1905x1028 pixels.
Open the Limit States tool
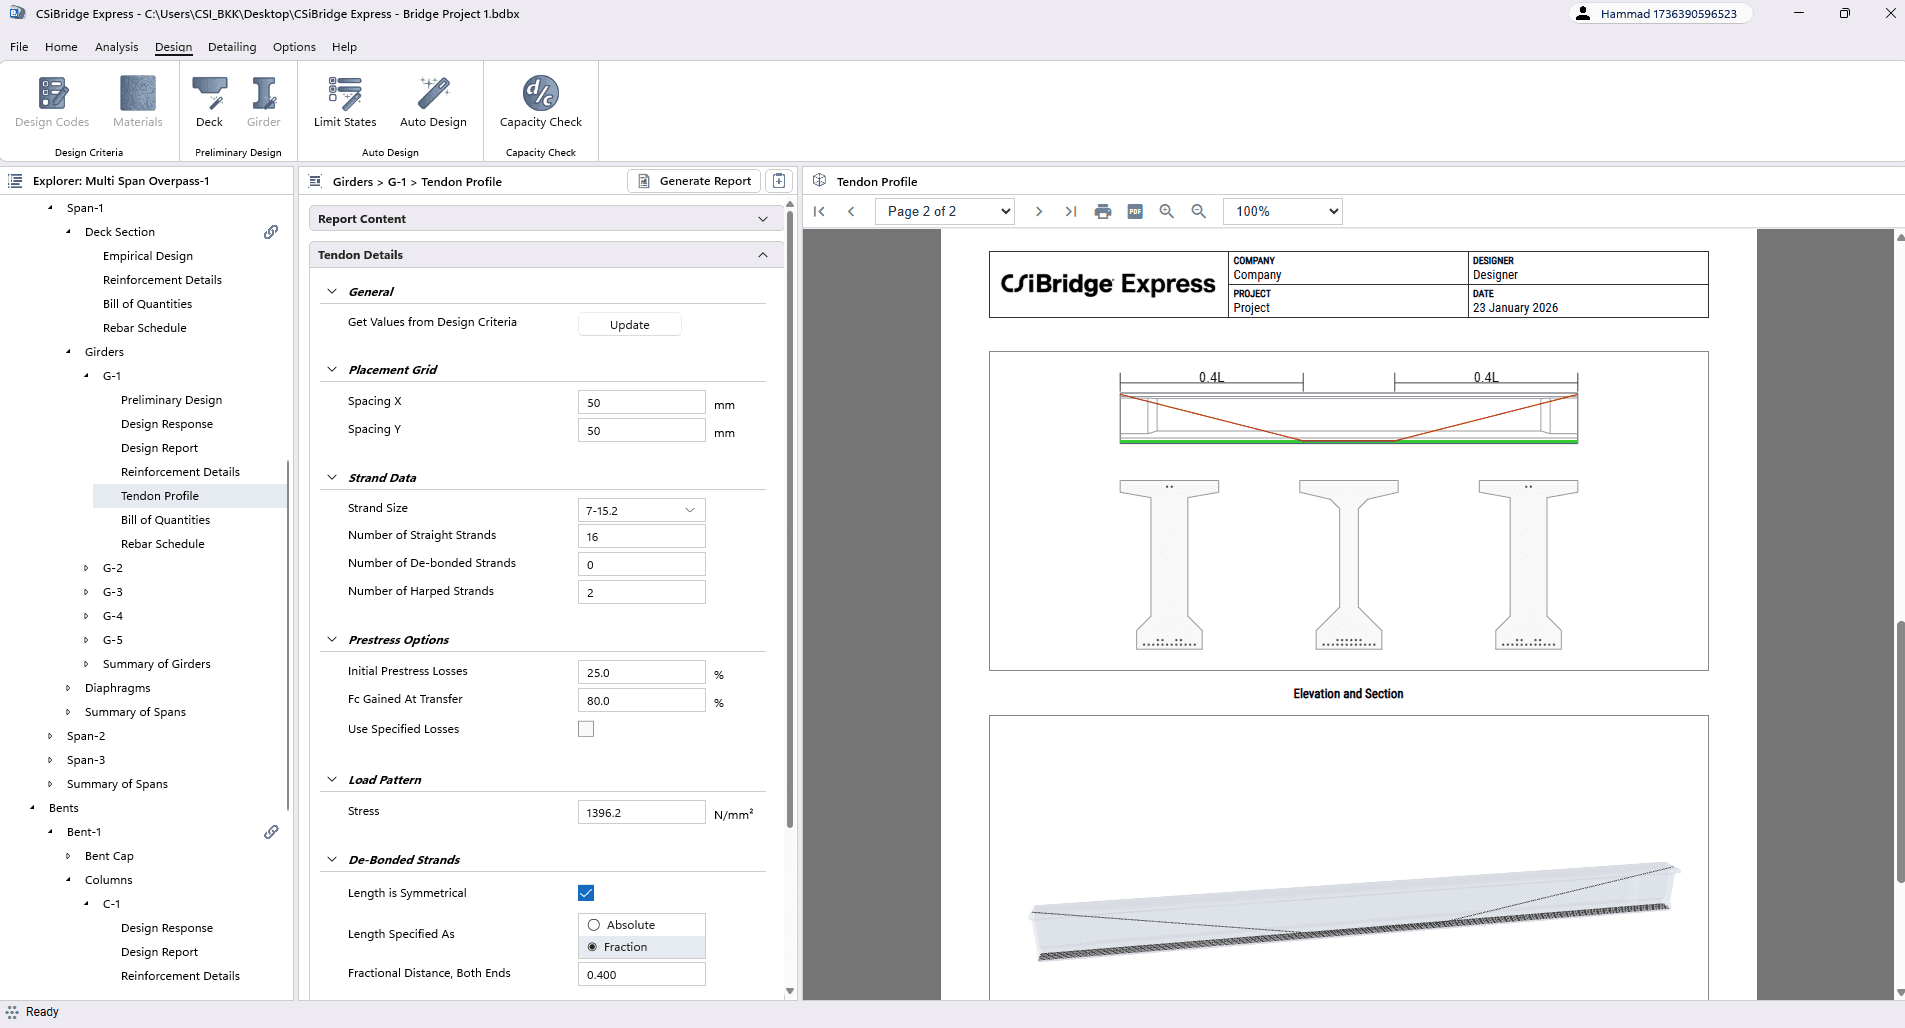(x=345, y=102)
